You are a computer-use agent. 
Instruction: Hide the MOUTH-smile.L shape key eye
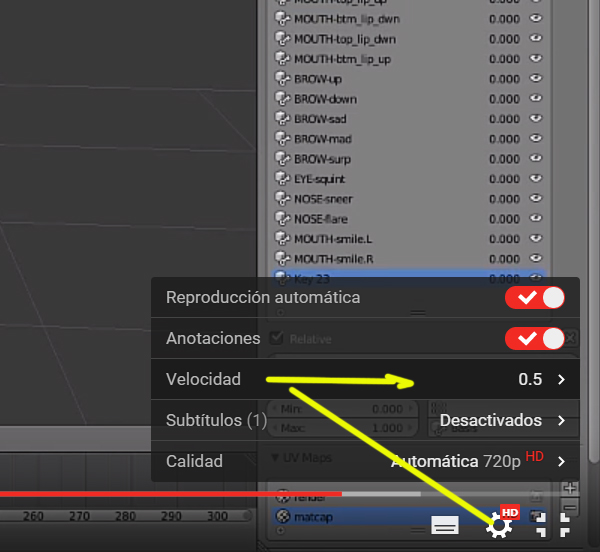pyautogui.click(x=536, y=238)
